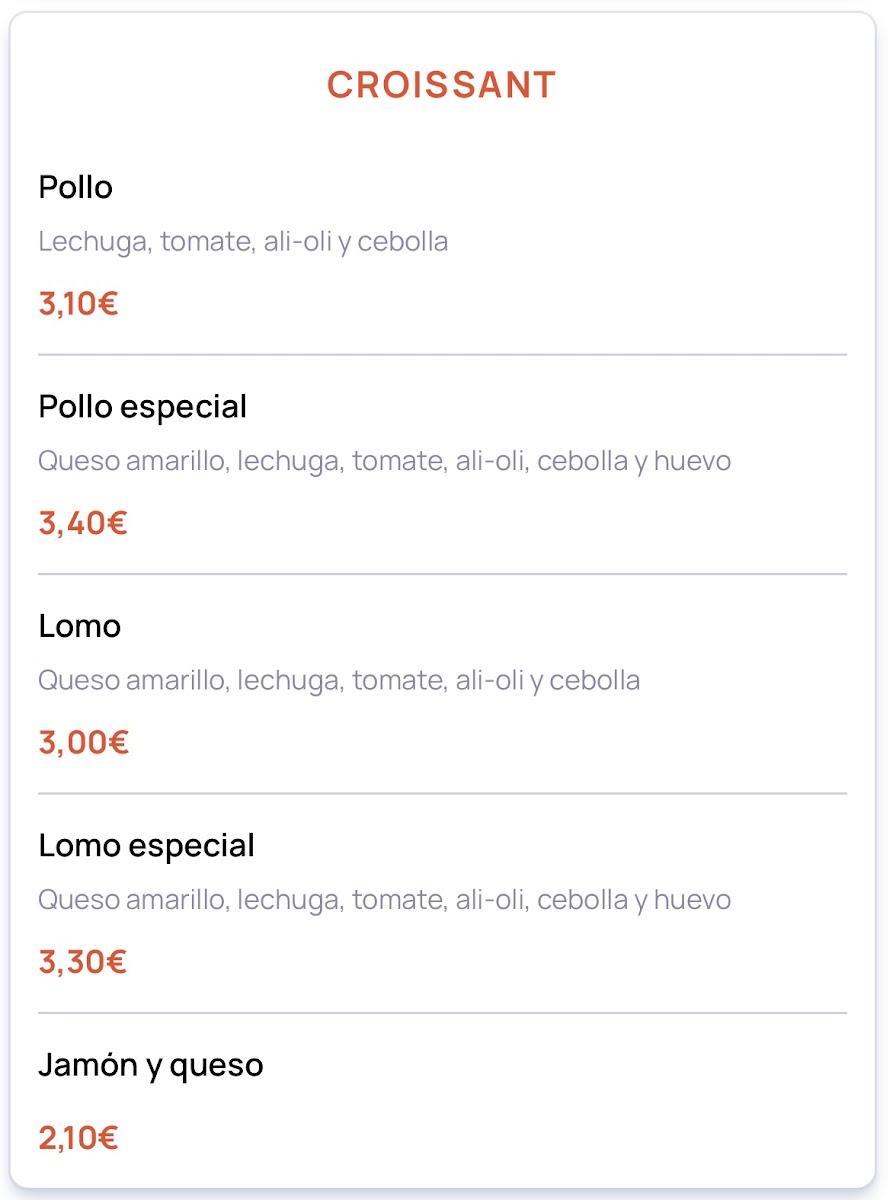
Task: Click the divider line above the Lomo title
Action: click(x=442, y=574)
